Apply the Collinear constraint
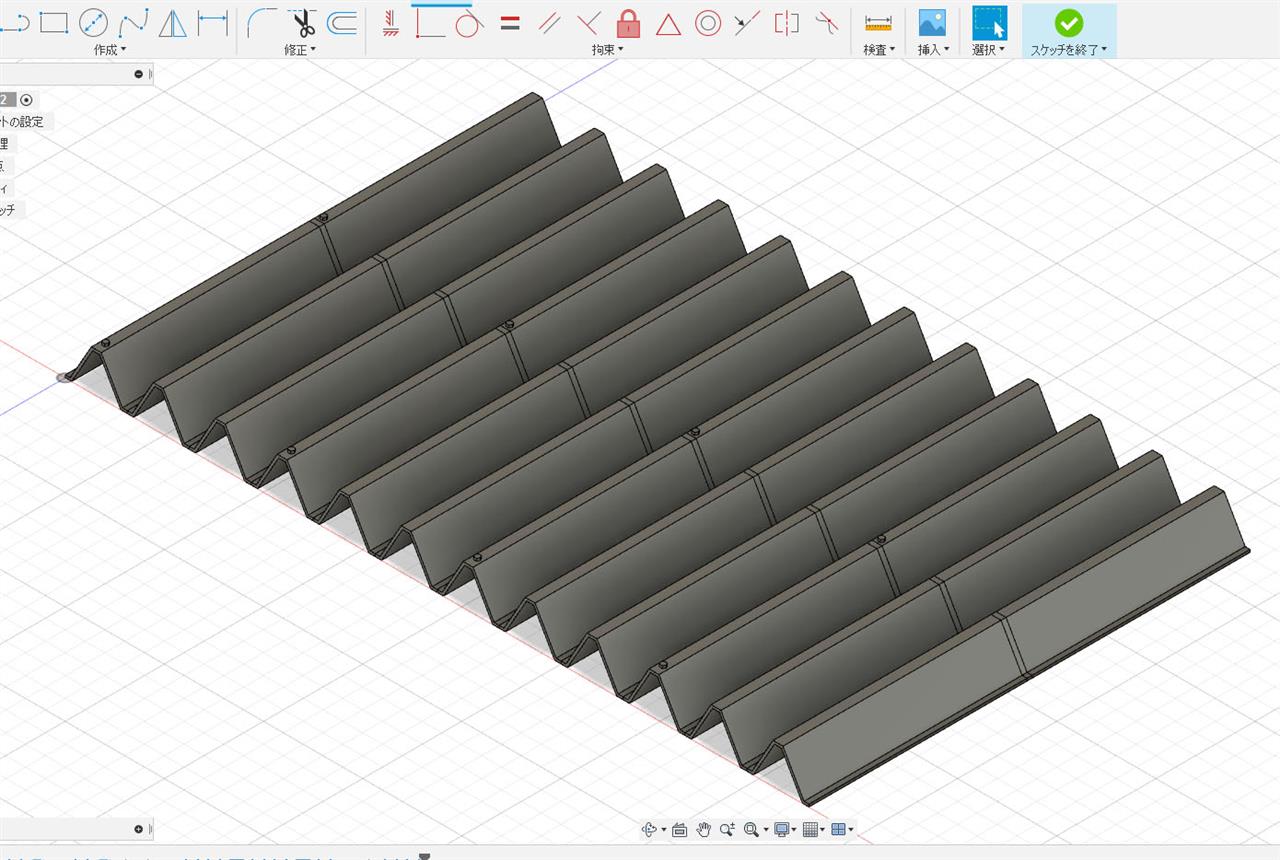Viewport: 1280px width, 860px height. click(x=747, y=22)
